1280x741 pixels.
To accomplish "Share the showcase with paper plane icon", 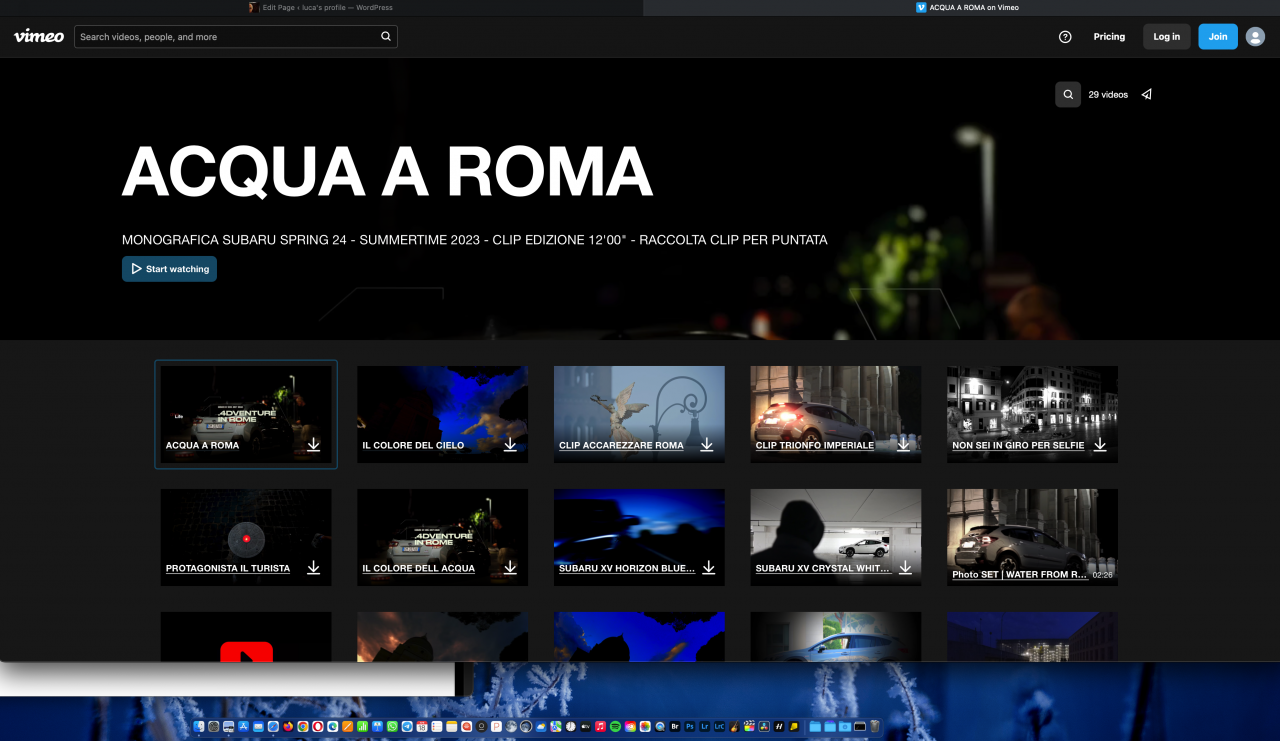I will tap(1146, 94).
